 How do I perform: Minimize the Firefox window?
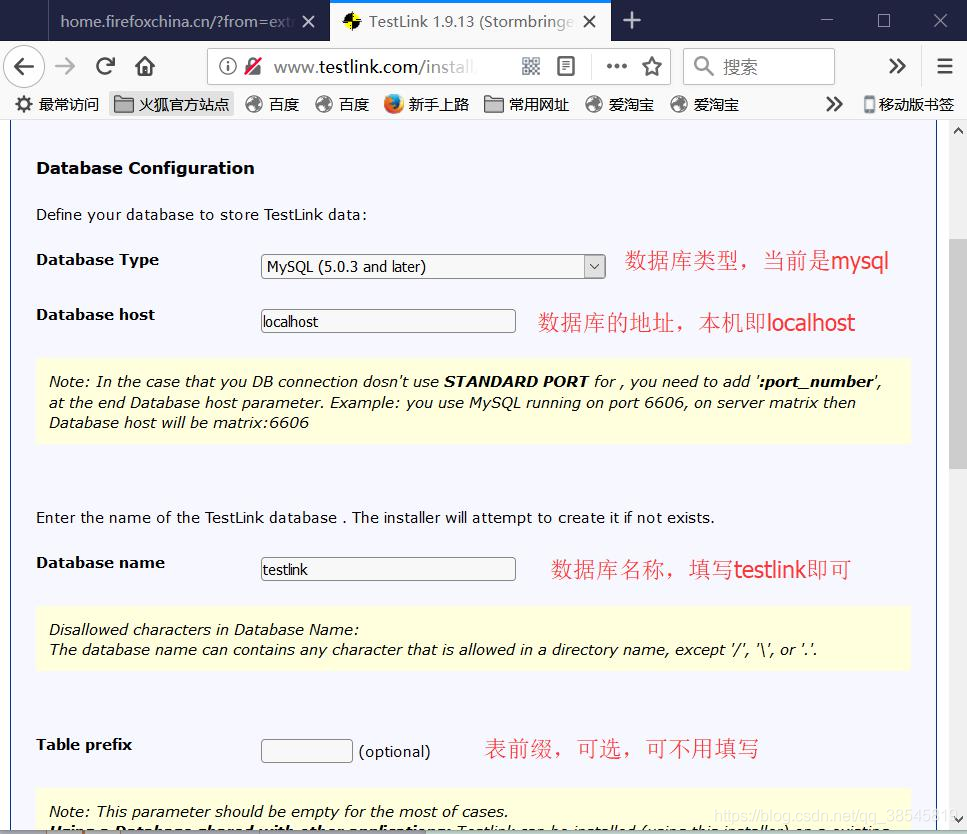click(x=827, y=20)
